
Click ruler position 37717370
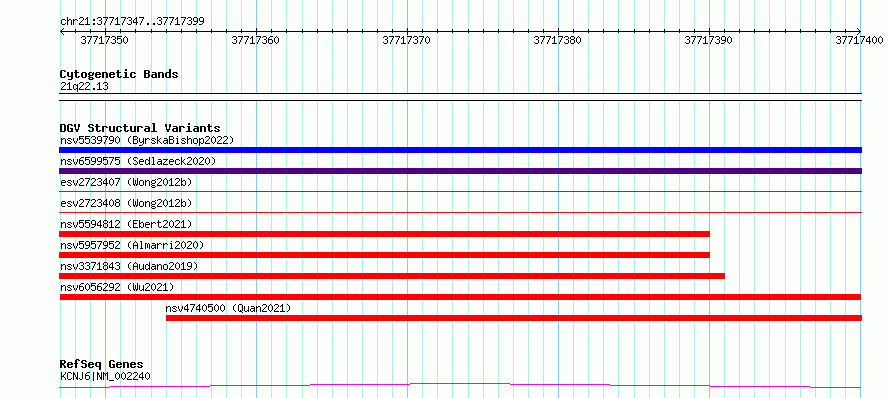click(406, 40)
